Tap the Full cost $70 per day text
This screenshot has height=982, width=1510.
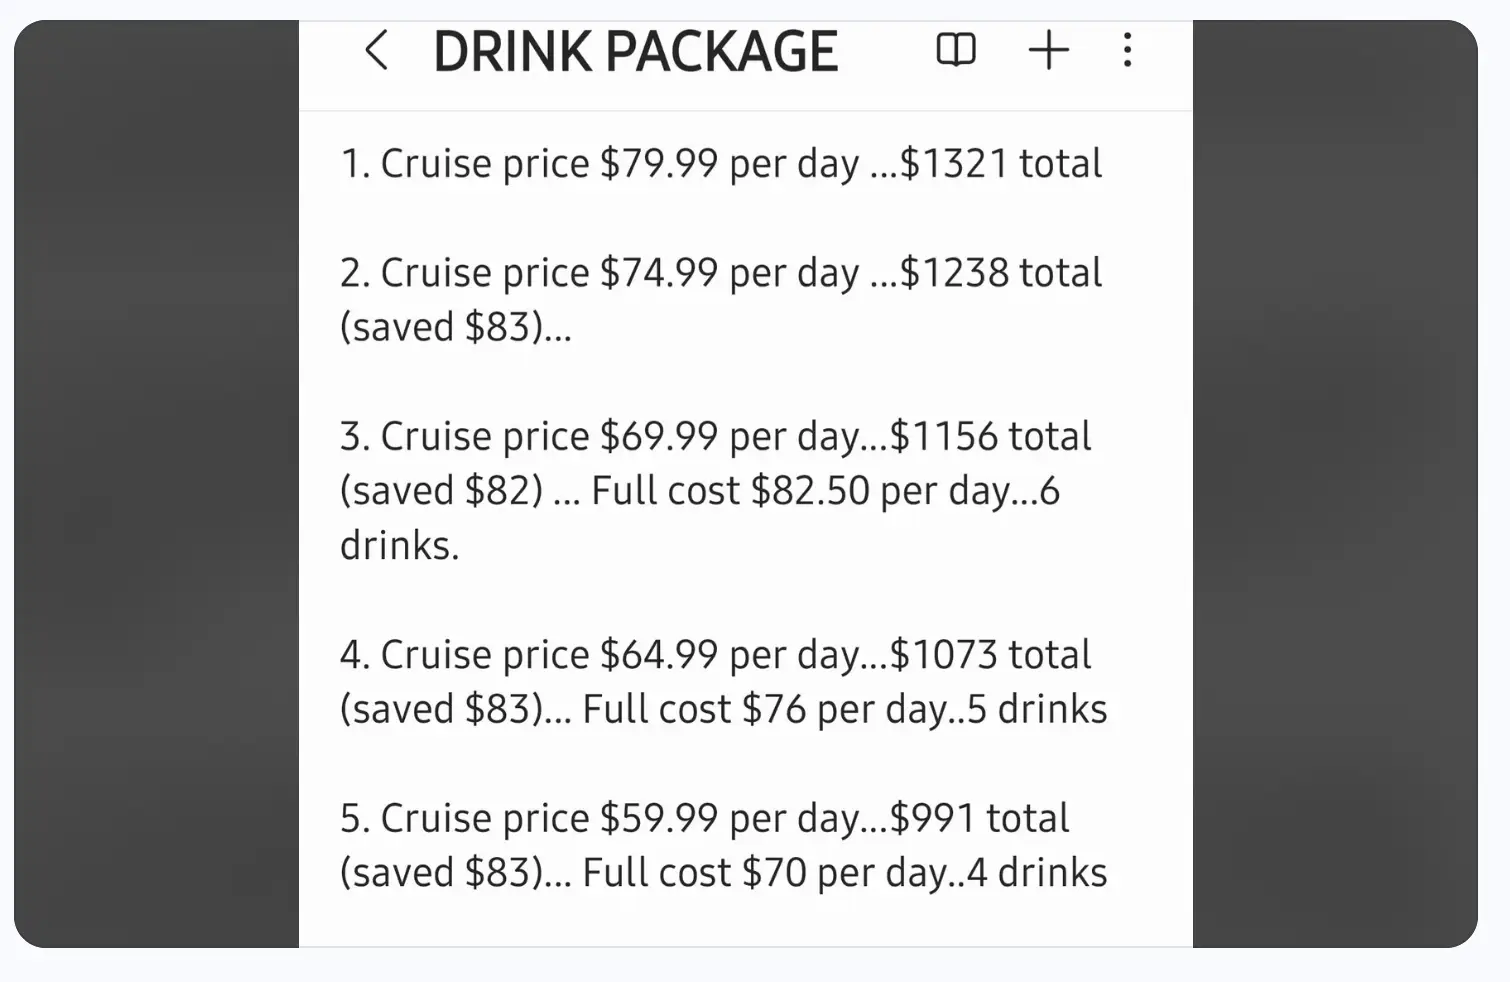770,872
